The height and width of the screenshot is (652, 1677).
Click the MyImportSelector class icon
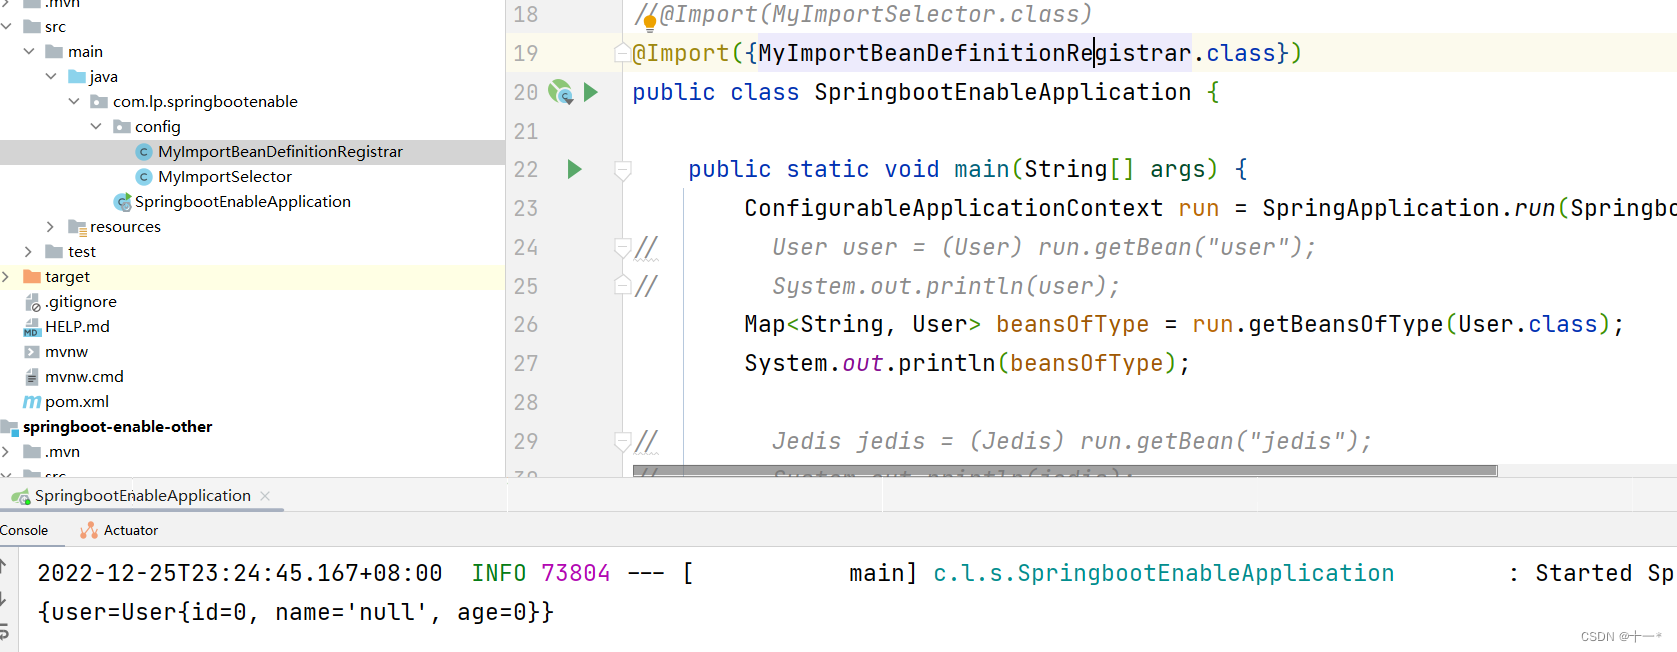coord(144,177)
